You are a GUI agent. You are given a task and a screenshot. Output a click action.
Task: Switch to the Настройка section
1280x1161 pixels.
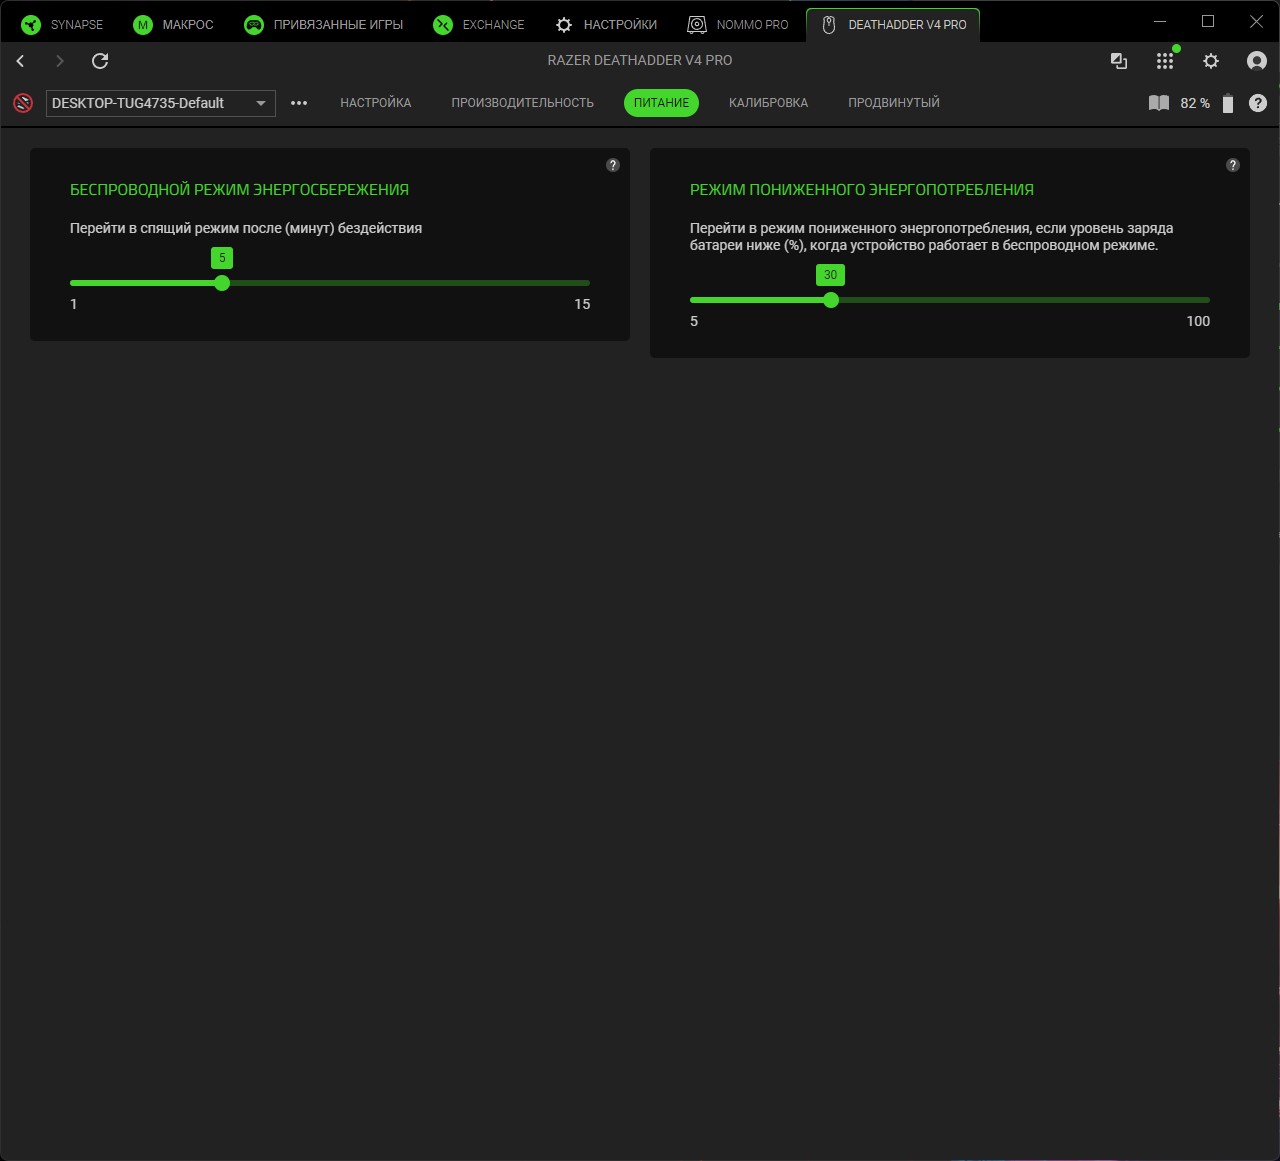376,103
